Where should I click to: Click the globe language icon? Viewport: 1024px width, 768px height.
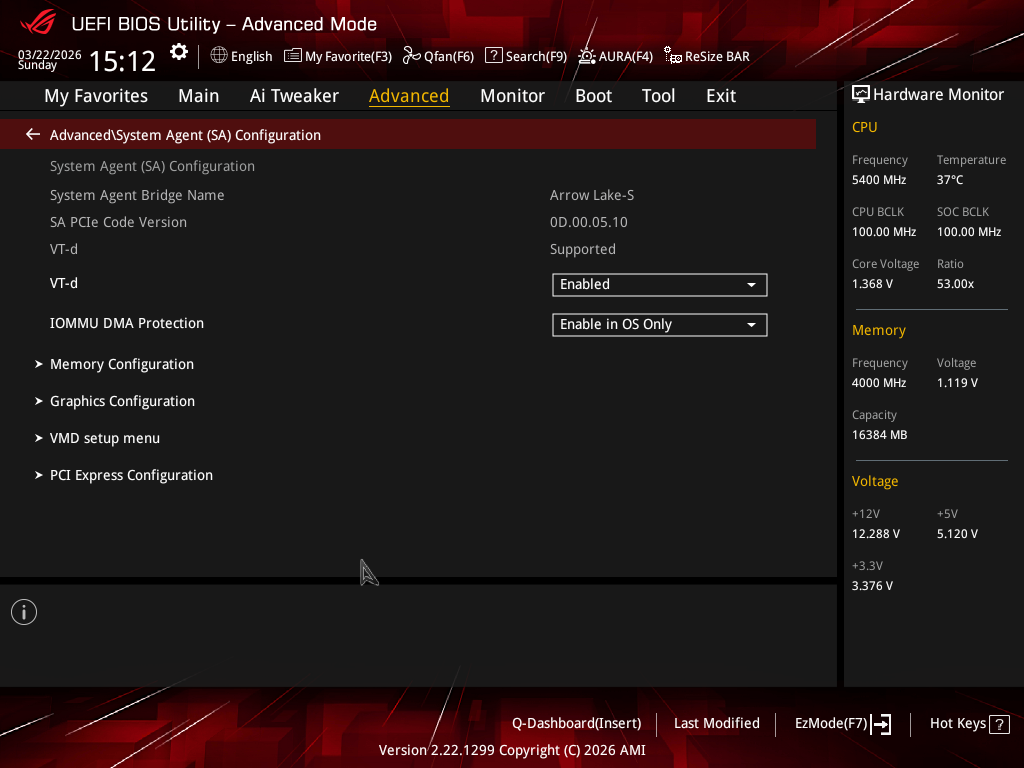219,56
